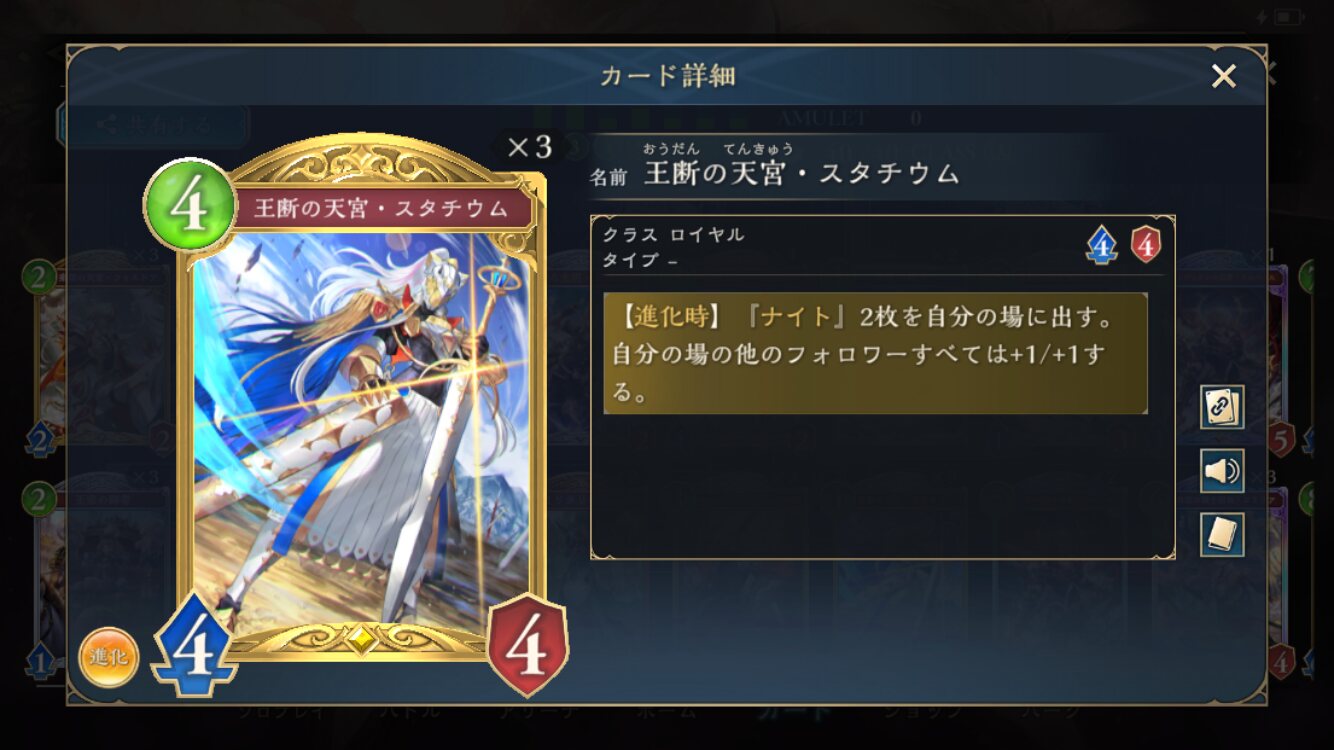Click the dimmed 共有する share button
This screenshot has width=1334, height=750.
click(153, 125)
